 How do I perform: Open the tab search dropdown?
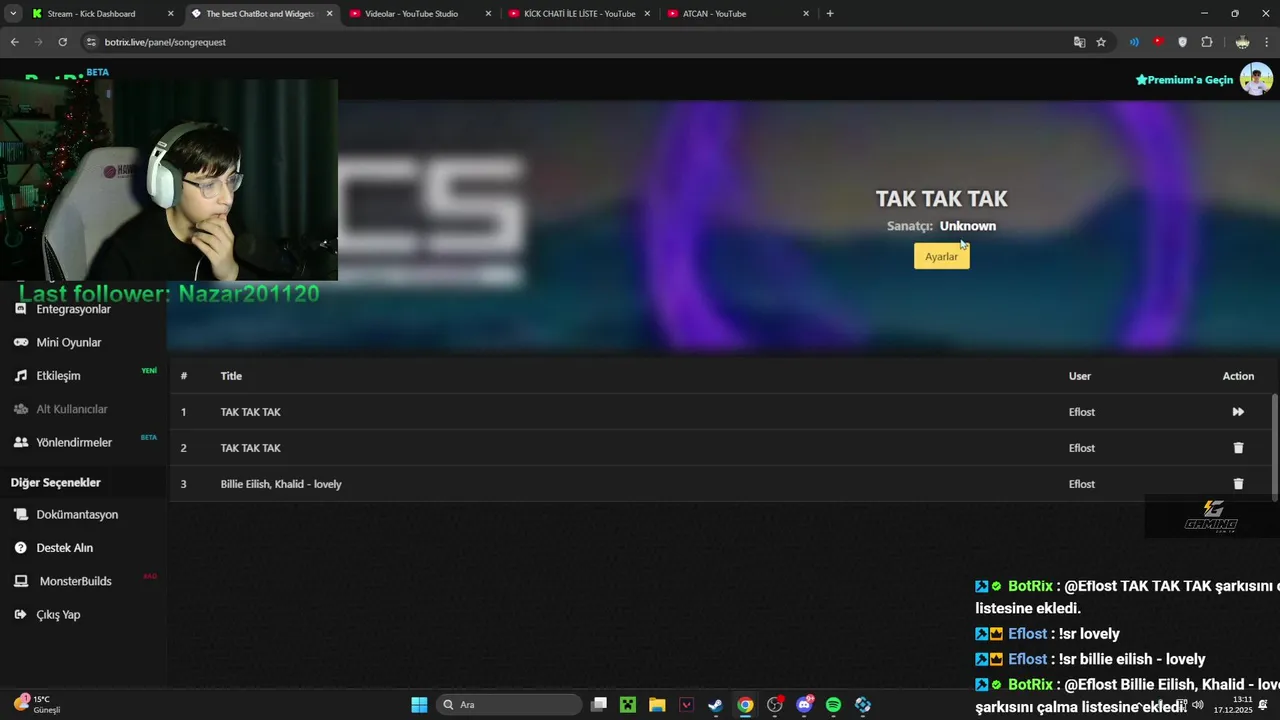[x=13, y=14]
